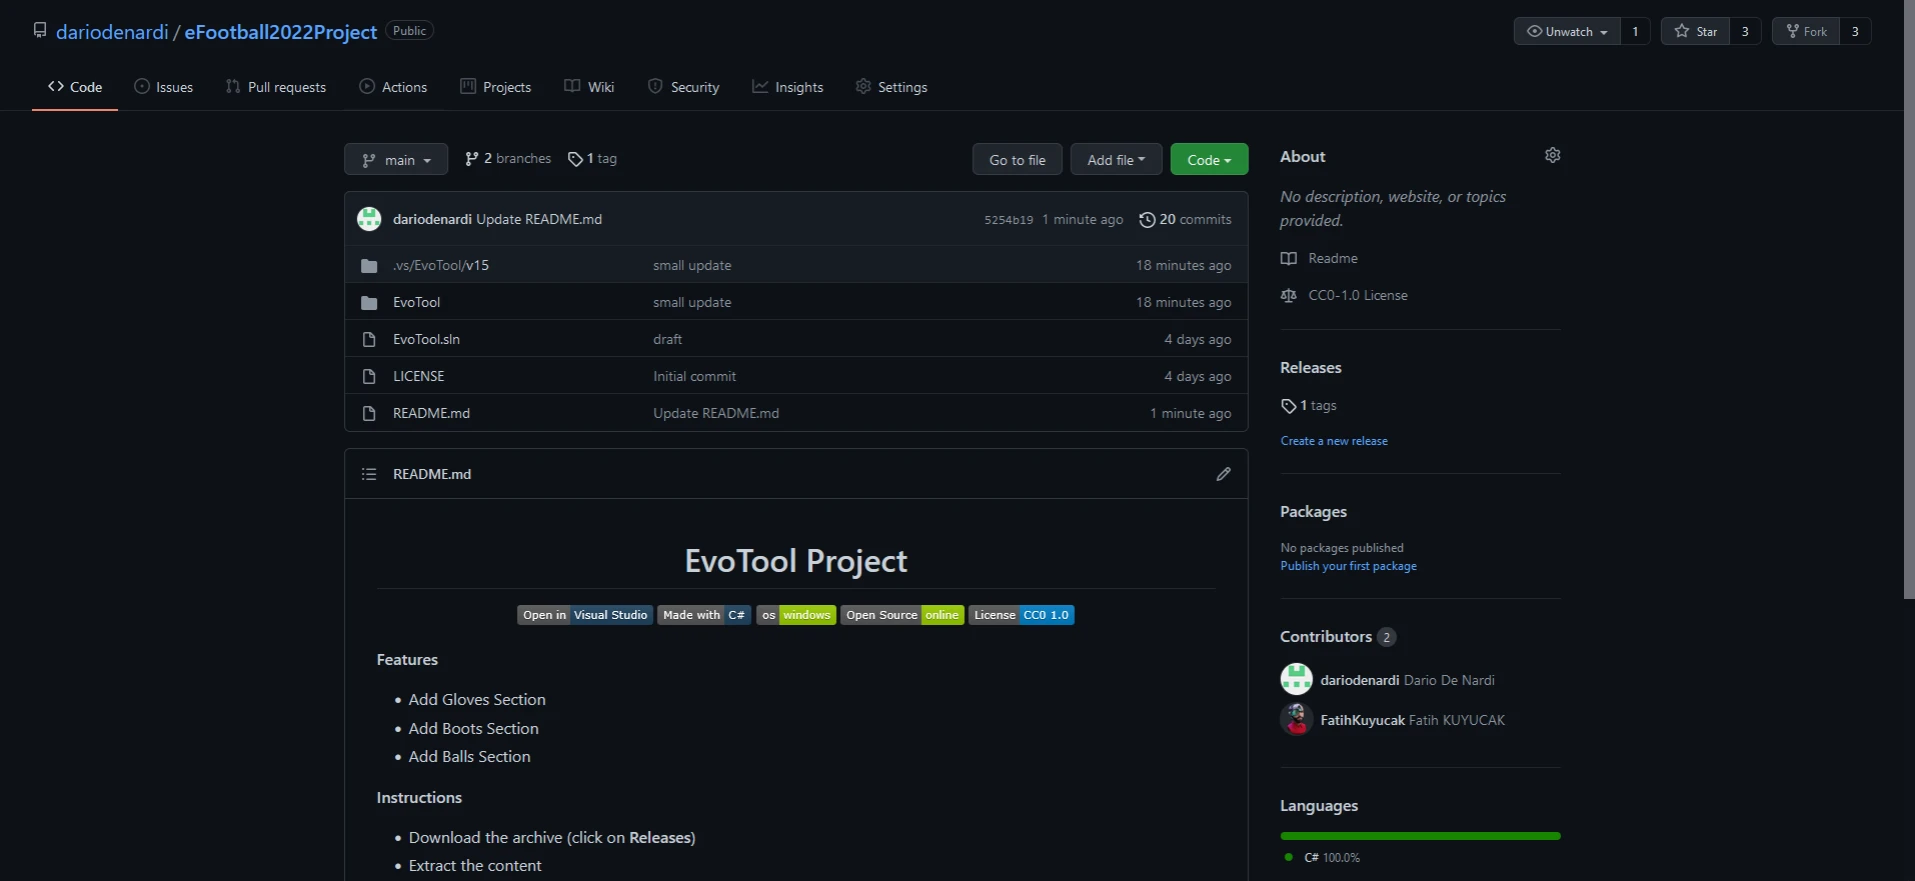
Task: Click the Open Source online badge
Action: coord(902,615)
